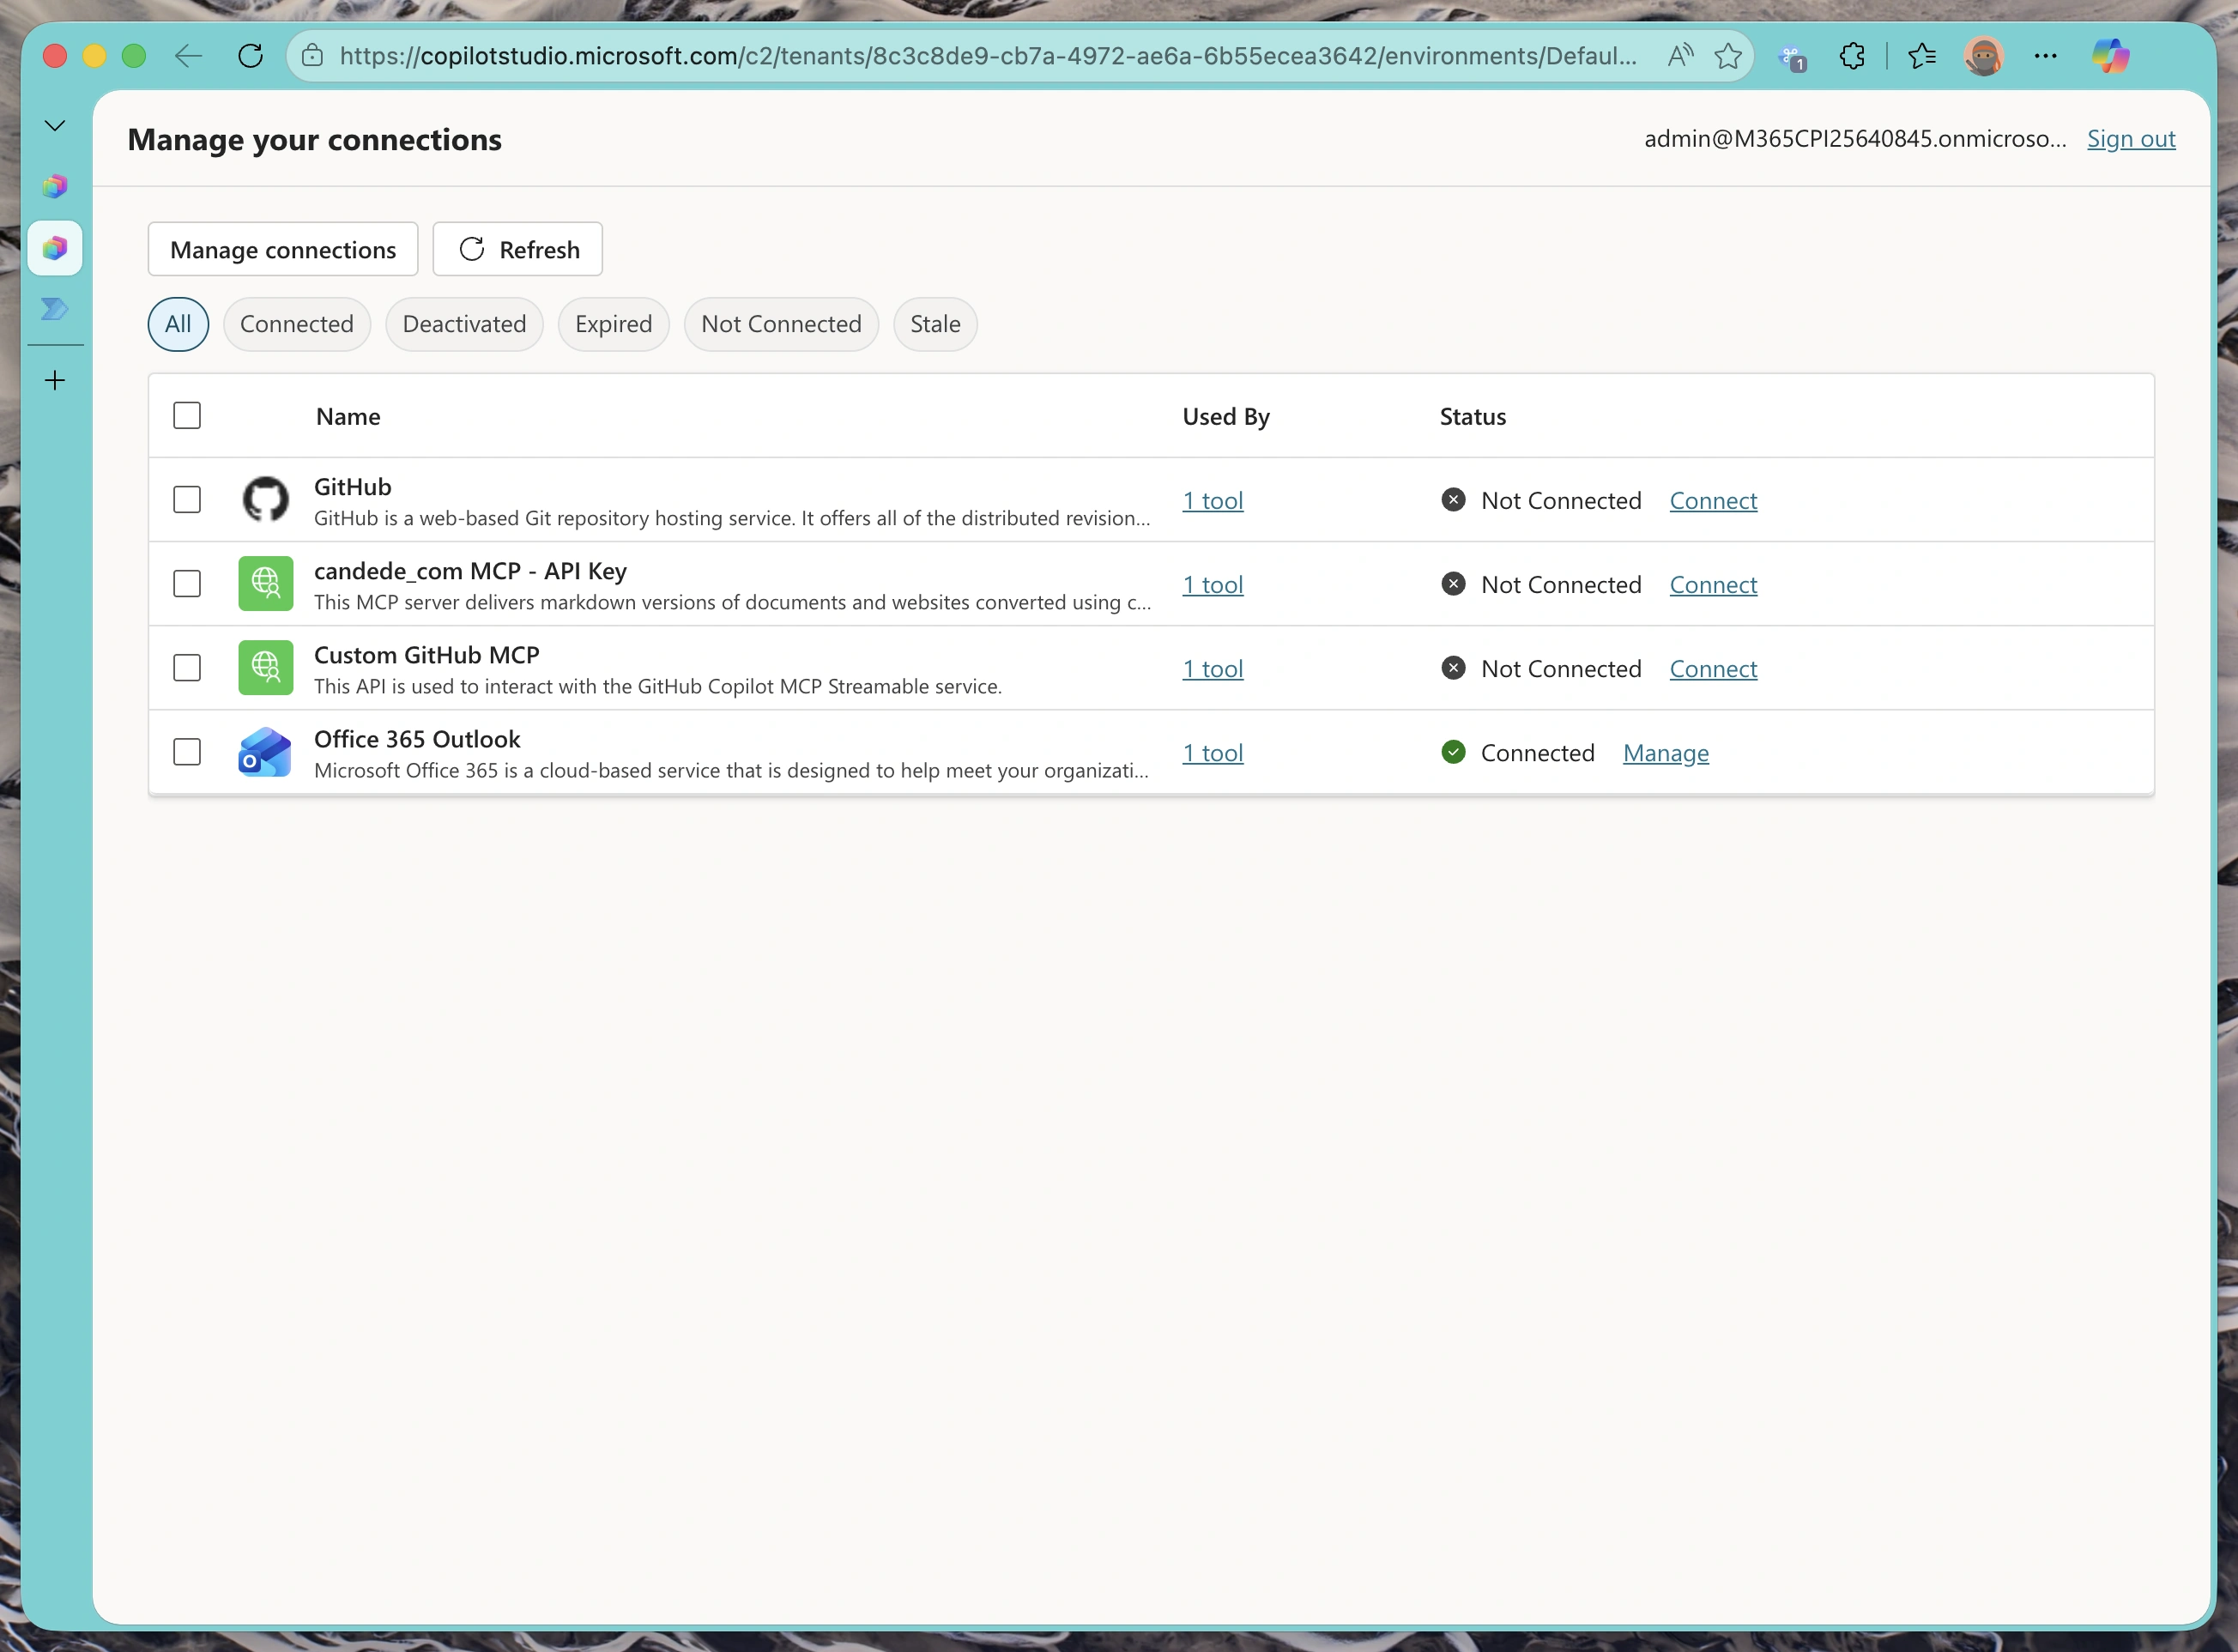This screenshot has width=2238, height=1652.
Task: Filter connections by Not Connected
Action: click(x=781, y=323)
